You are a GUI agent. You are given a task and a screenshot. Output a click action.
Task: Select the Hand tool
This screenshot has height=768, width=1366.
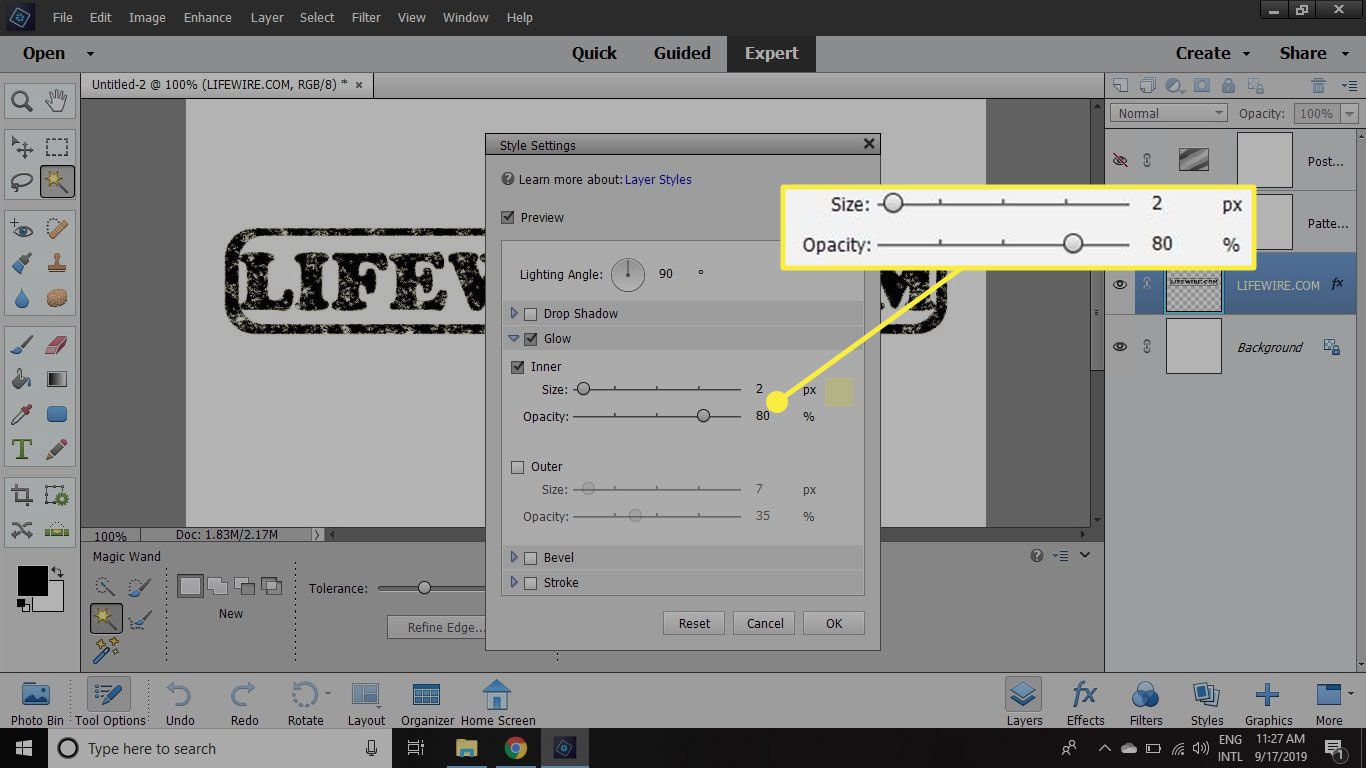tap(57, 100)
